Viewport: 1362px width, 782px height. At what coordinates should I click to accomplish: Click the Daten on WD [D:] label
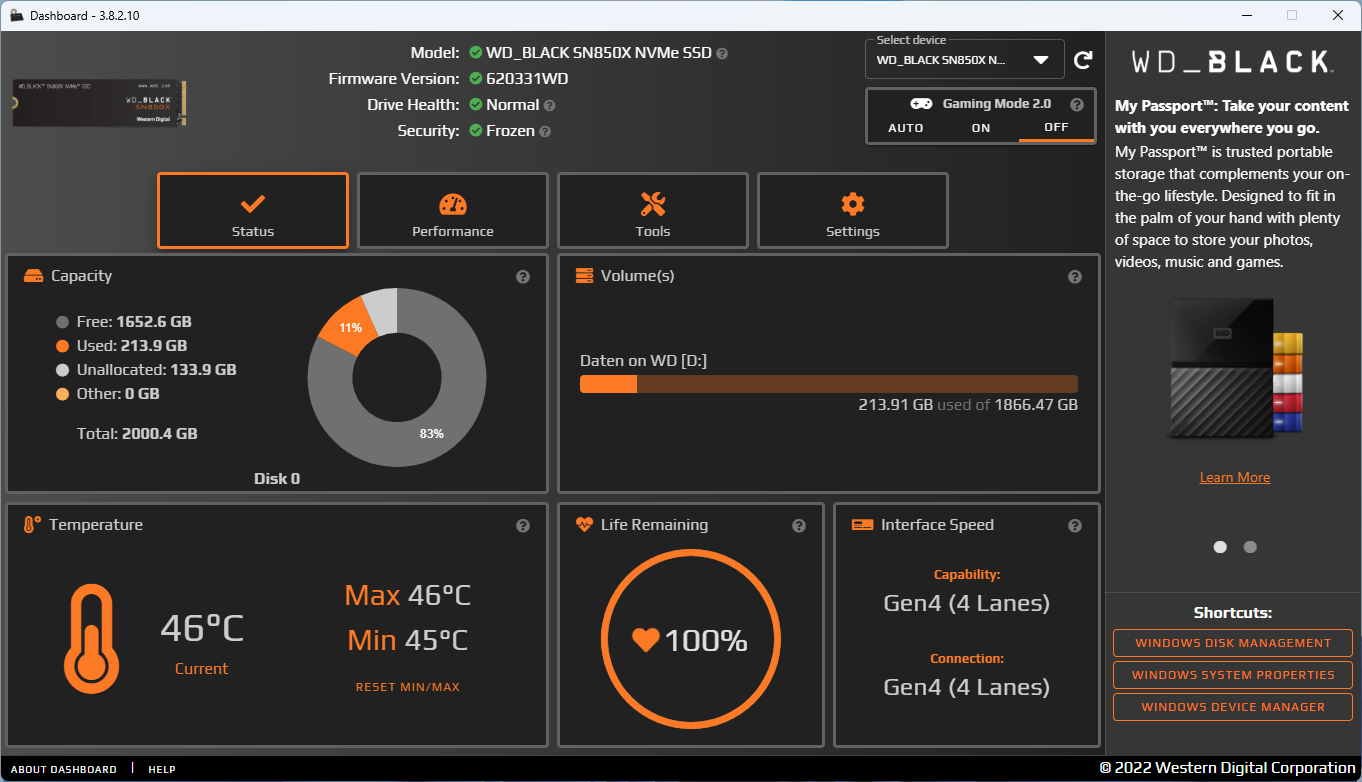[644, 361]
